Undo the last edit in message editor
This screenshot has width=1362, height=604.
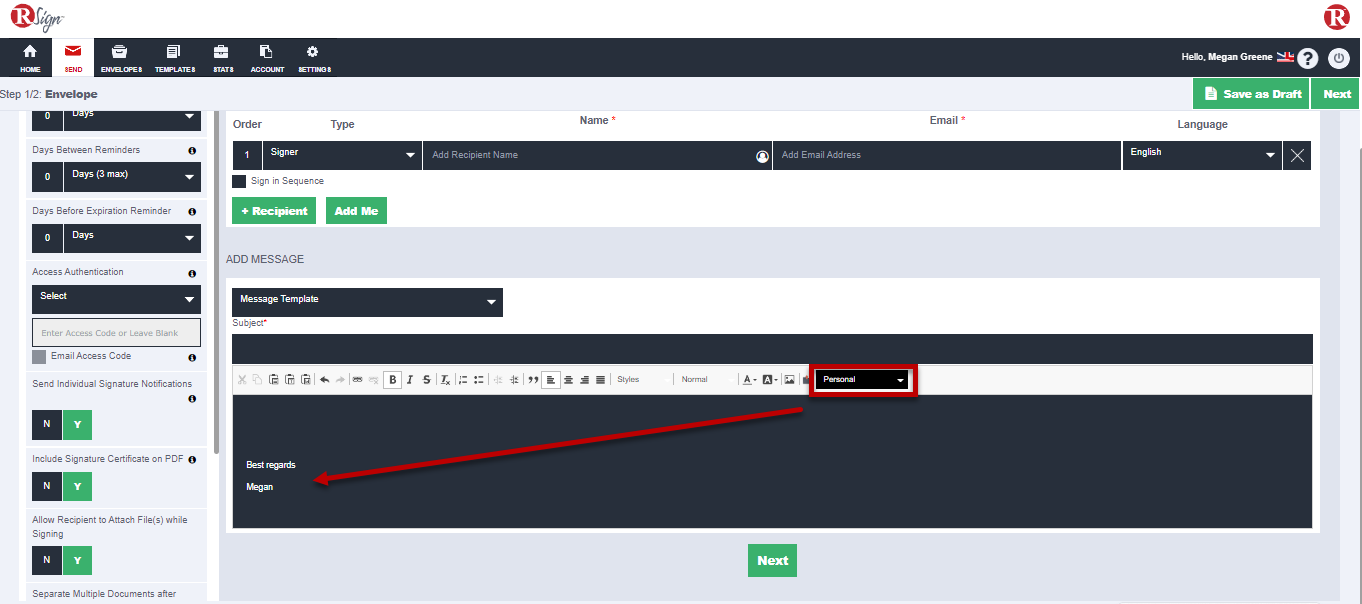[324, 379]
